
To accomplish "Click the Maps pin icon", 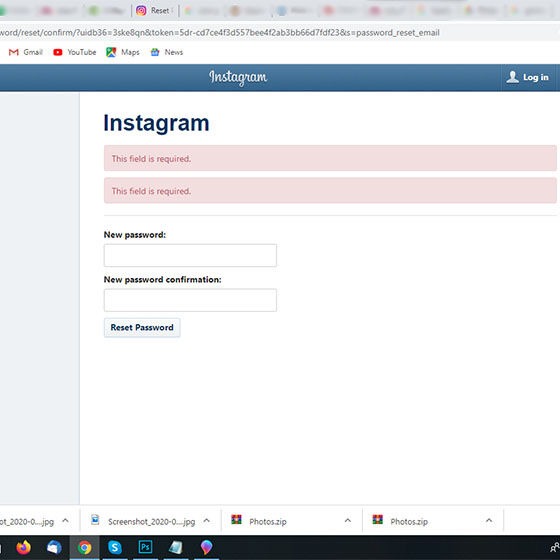I will tap(111, 52).
